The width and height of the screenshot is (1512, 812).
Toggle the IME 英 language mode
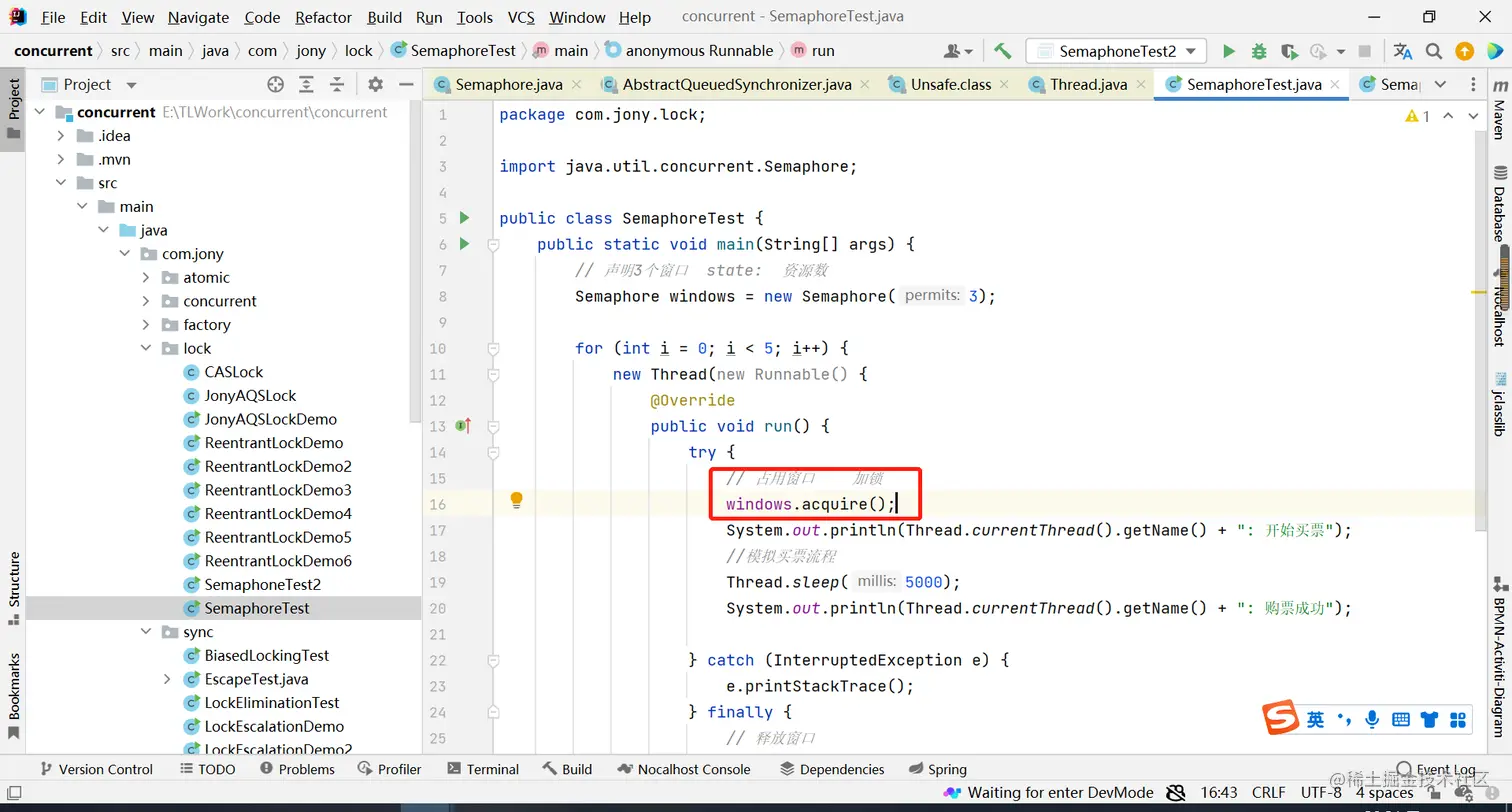coord(1315,719)
